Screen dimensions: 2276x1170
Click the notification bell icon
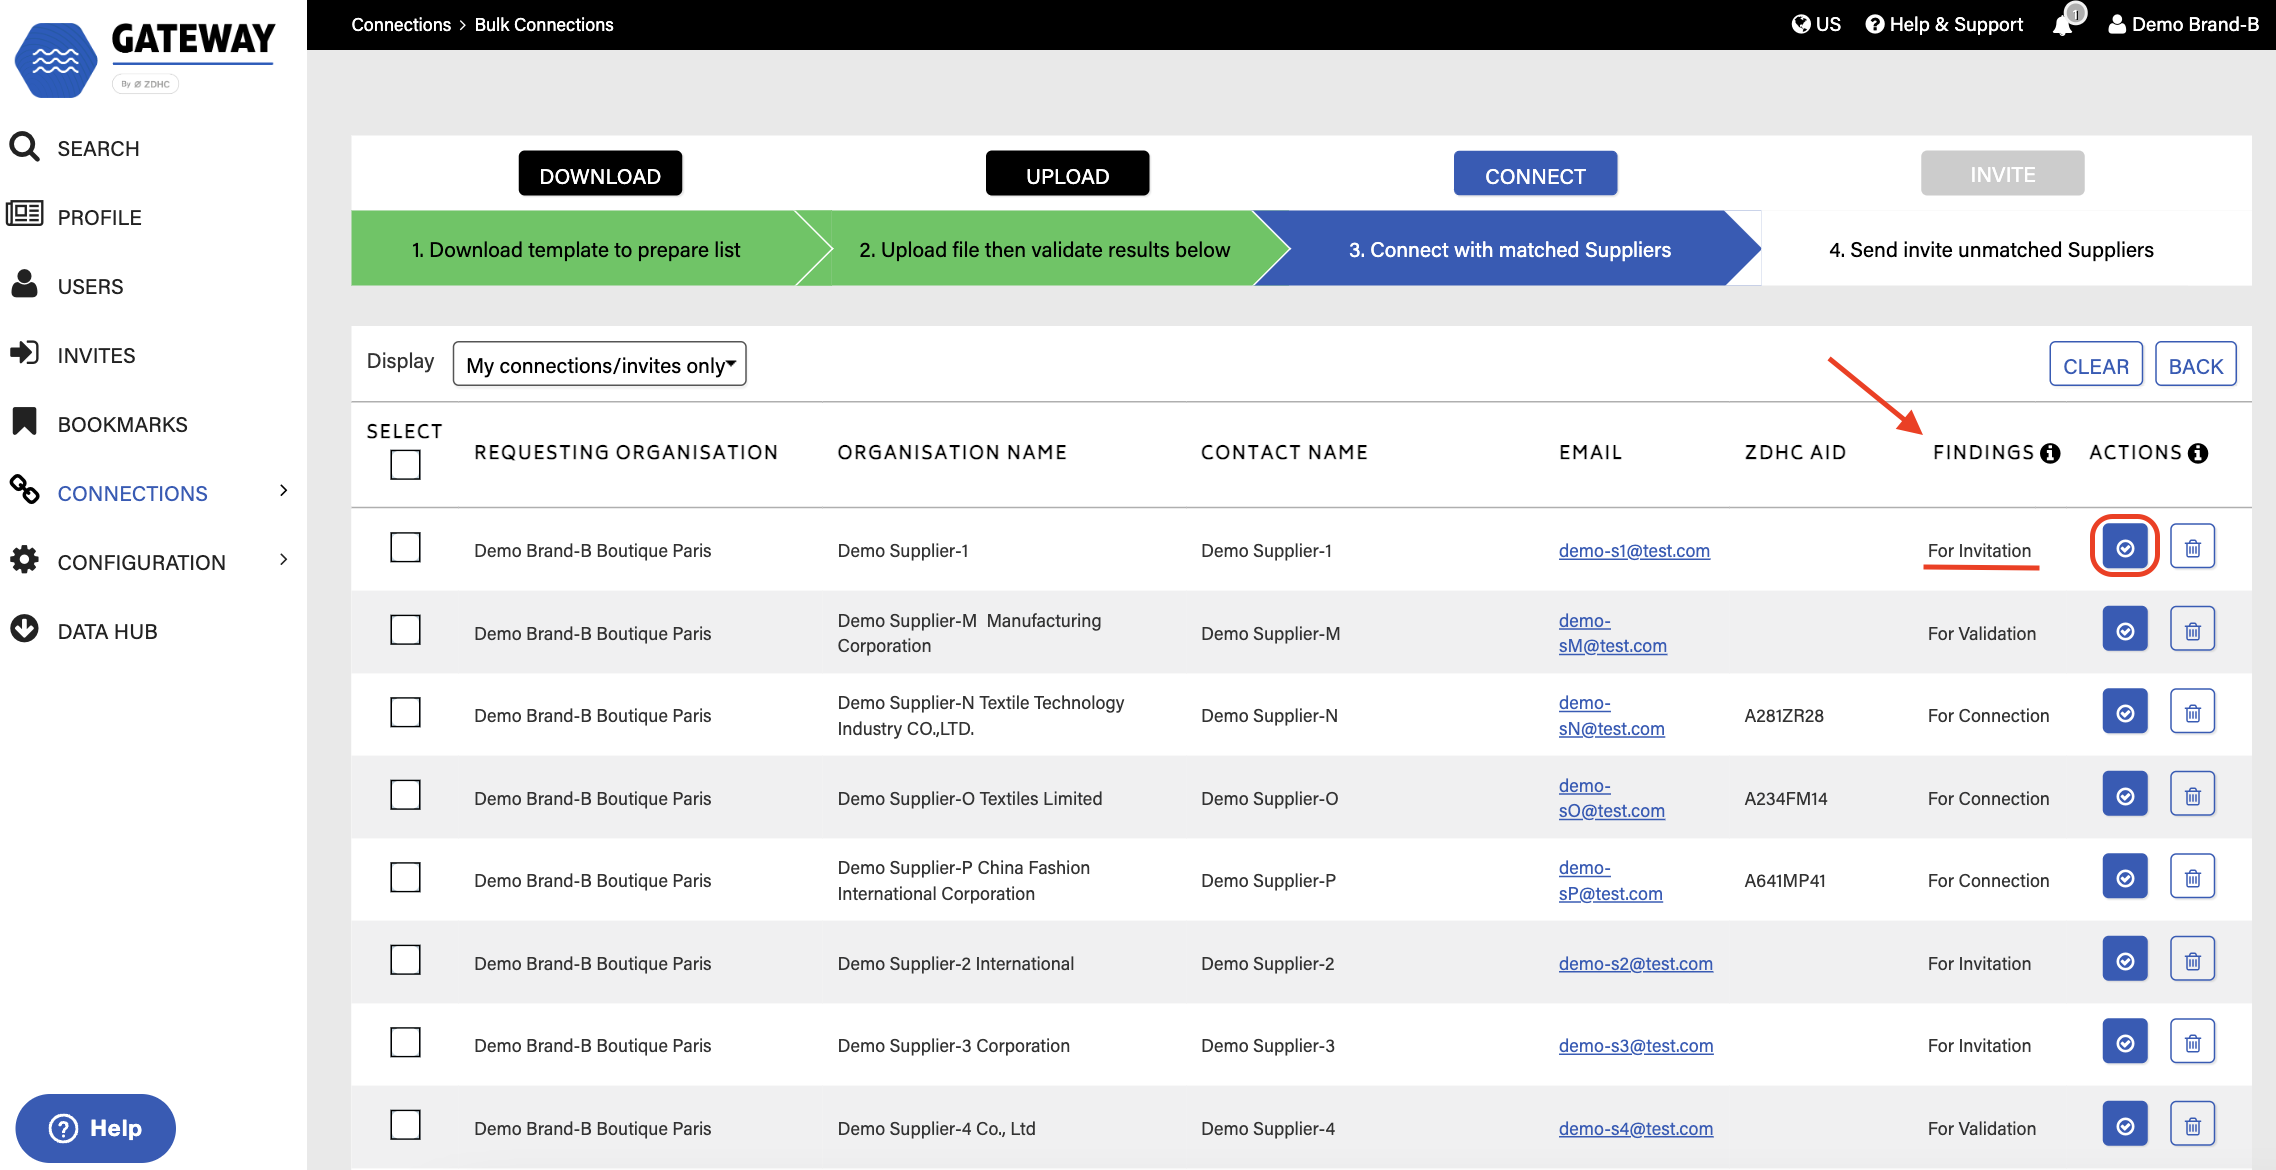point(2062,25)
